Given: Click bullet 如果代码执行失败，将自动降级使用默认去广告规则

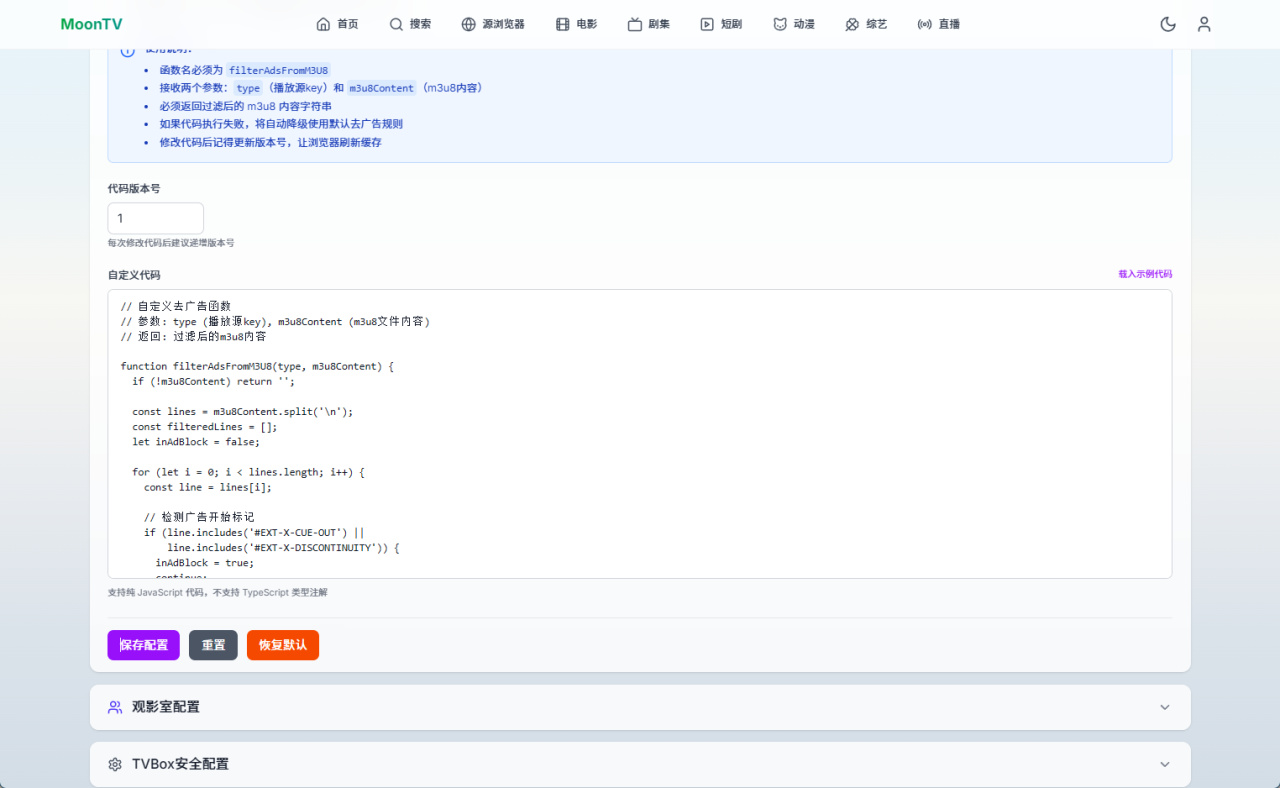Looking at the screenshot, I should click(281, 124).
